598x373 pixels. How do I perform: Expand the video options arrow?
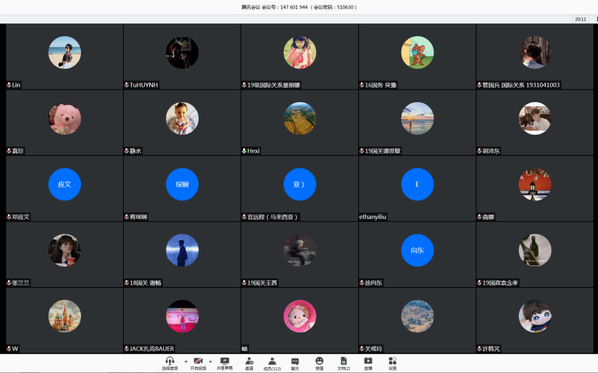click(210, 361)
